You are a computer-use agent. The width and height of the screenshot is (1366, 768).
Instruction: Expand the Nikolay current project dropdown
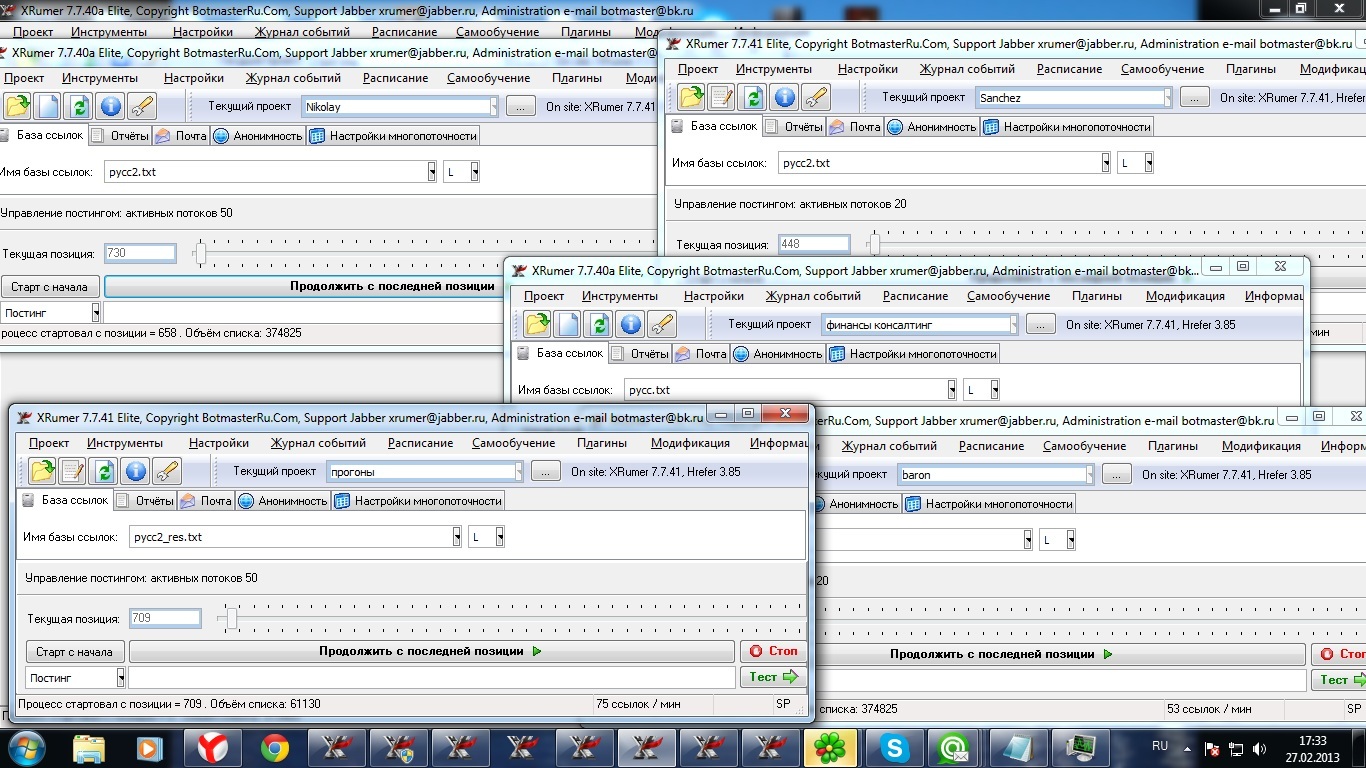tap(494, 107)
